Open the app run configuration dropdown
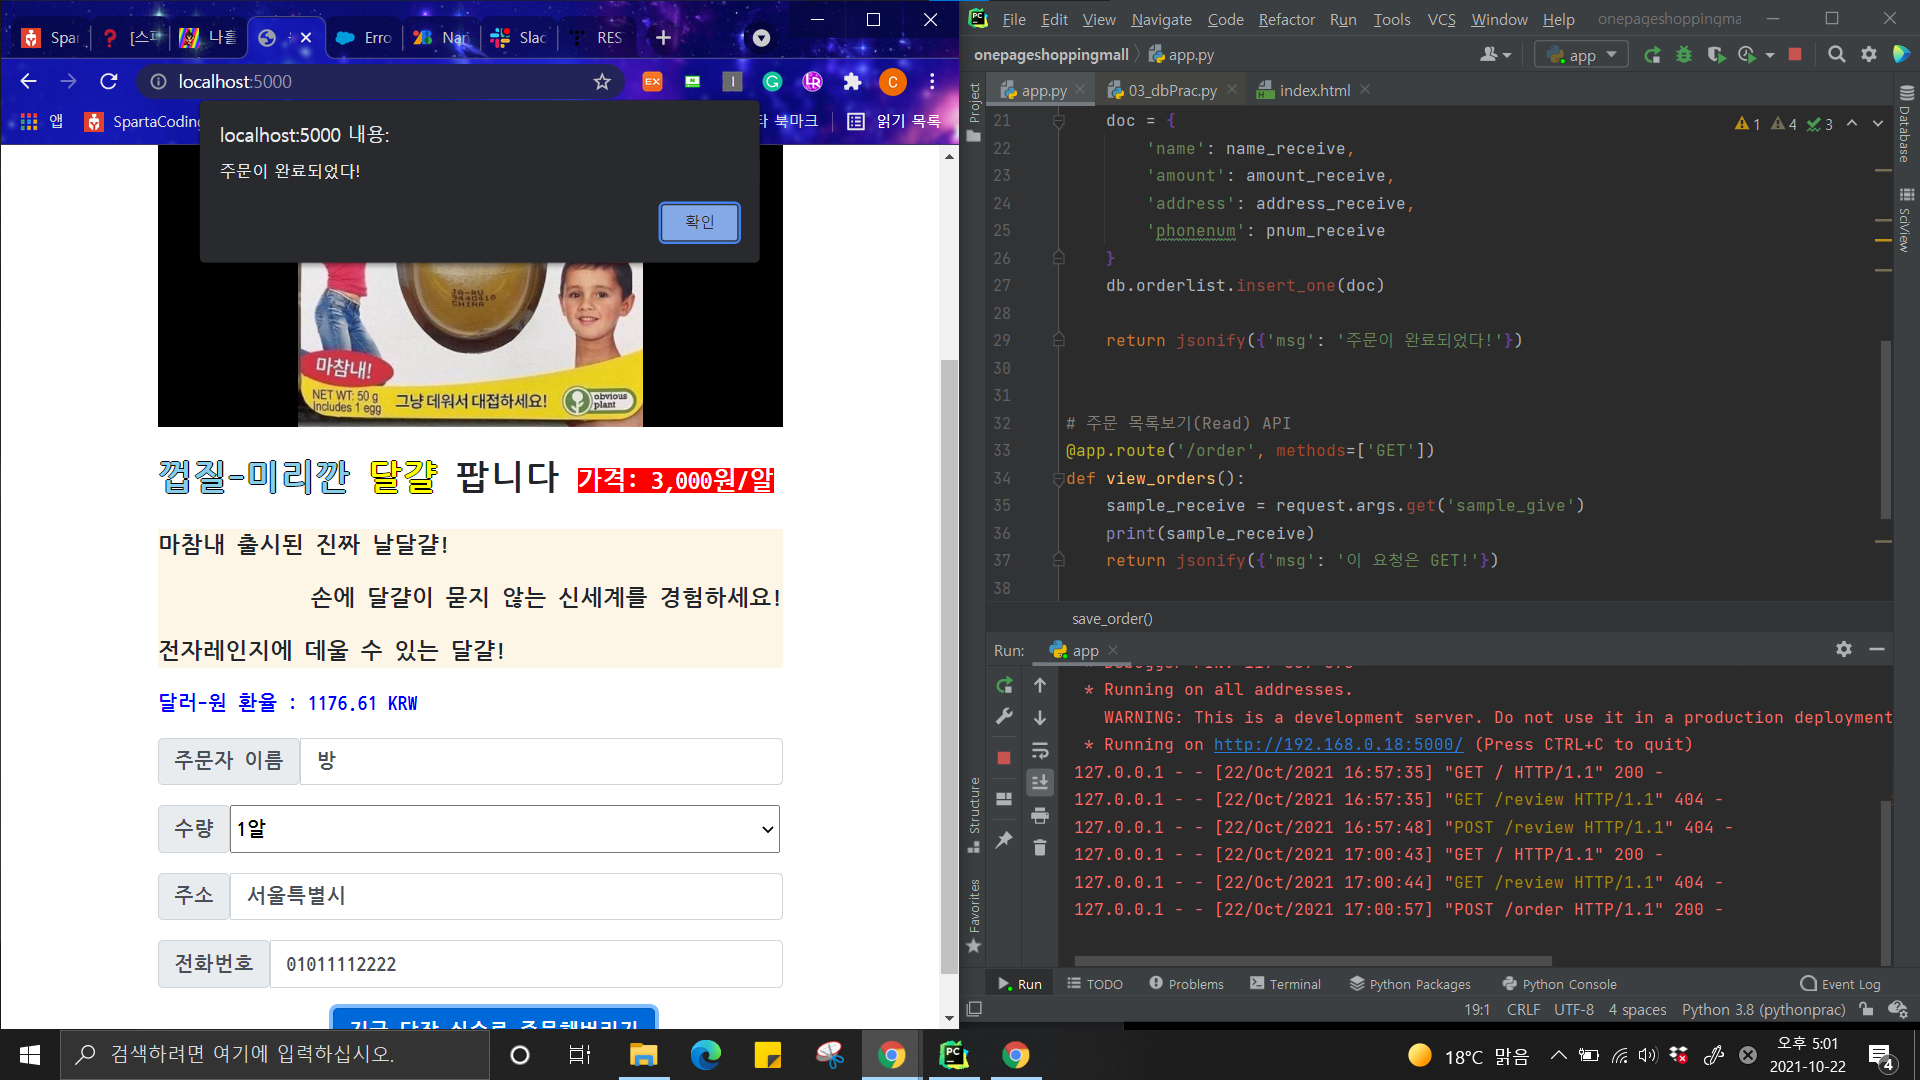The height and width of the screenshot is (1080, 1920). click(x=1582, y=55)
